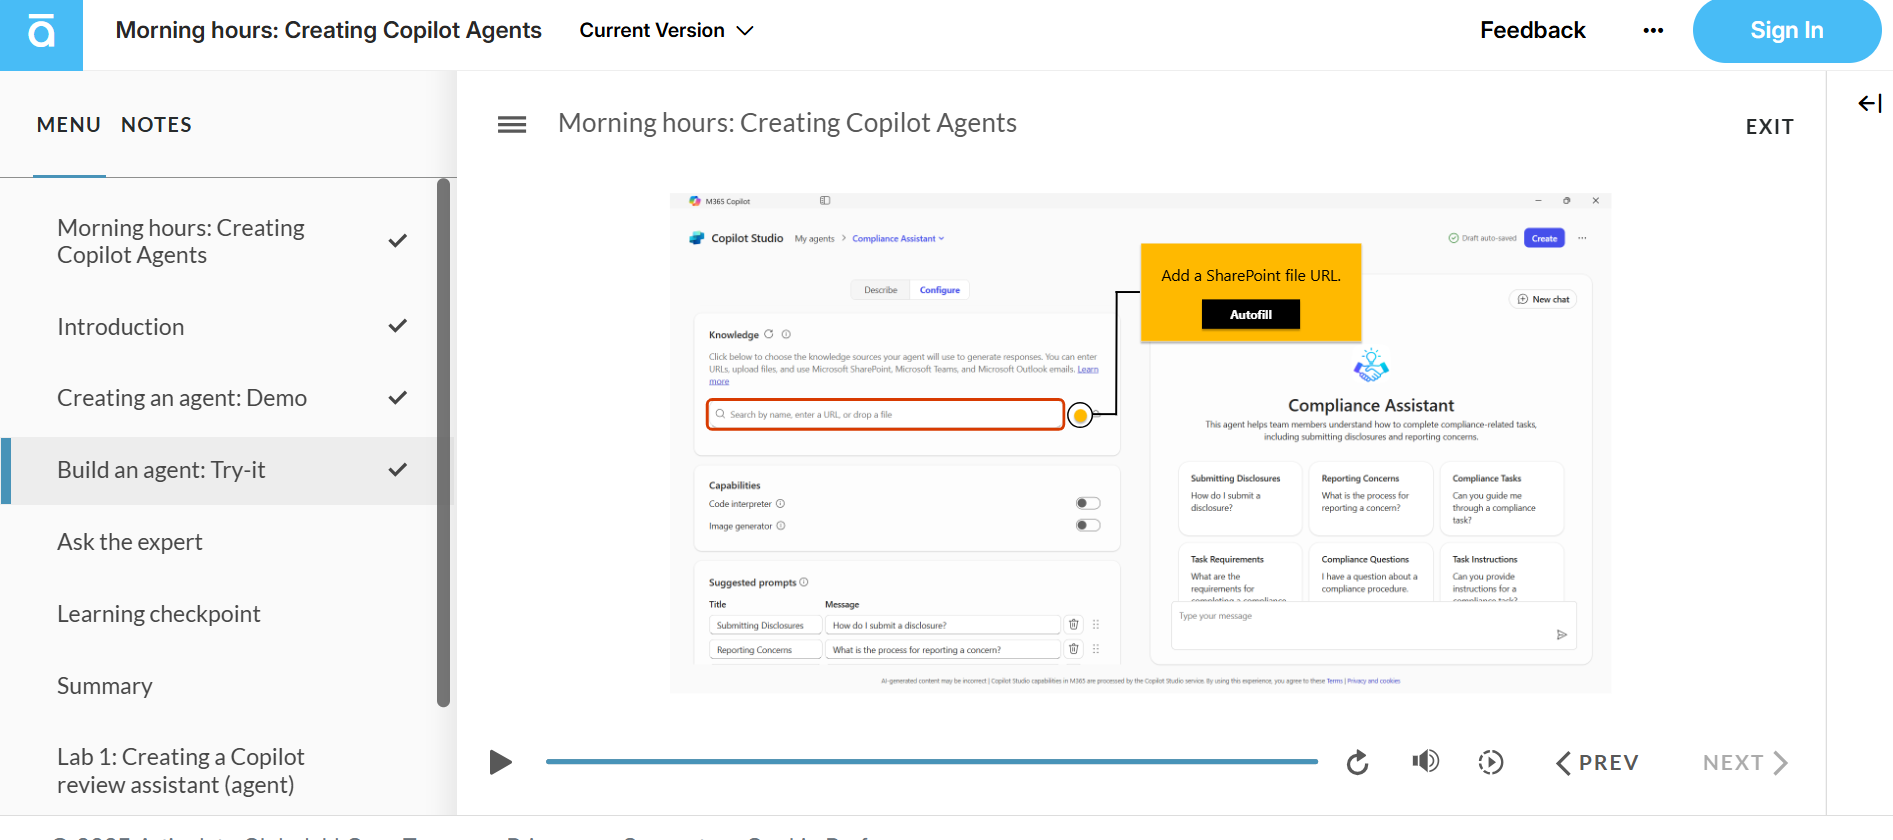Image resolution: width=1893 pixels, height=840 pixels.
Task: Click the Submitting Disclosures title field
Action: point(765,625)
